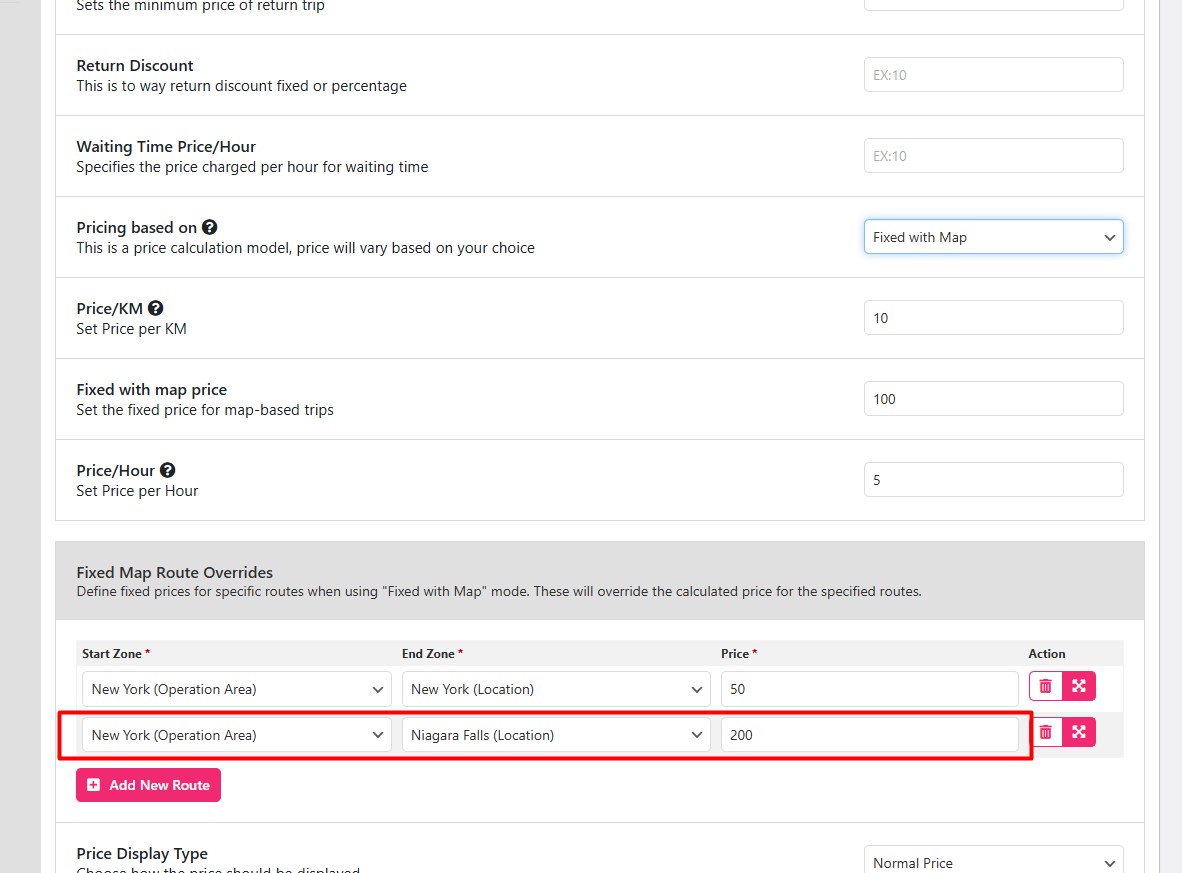1182x873 pixels.
Task: Select the Fixed with map price field
Action: tap(993, 399)
